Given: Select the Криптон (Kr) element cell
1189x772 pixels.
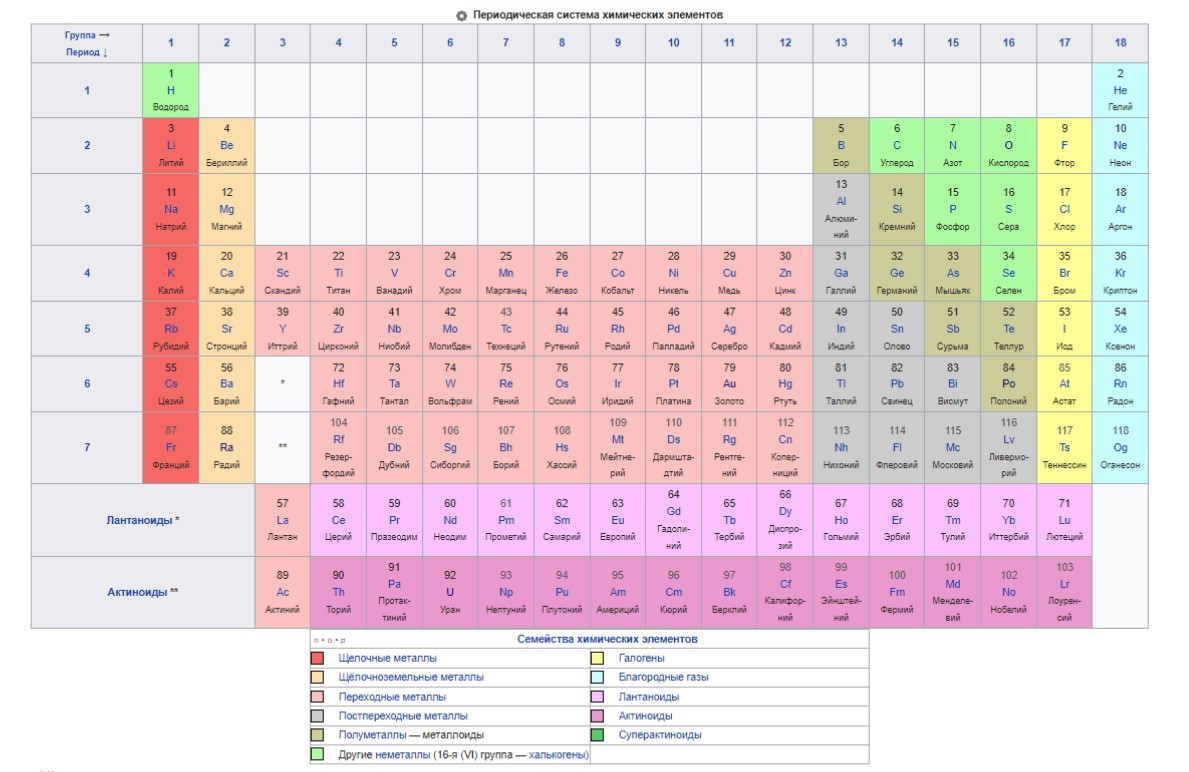Looking at the screenshot, I should (1120, 273).
